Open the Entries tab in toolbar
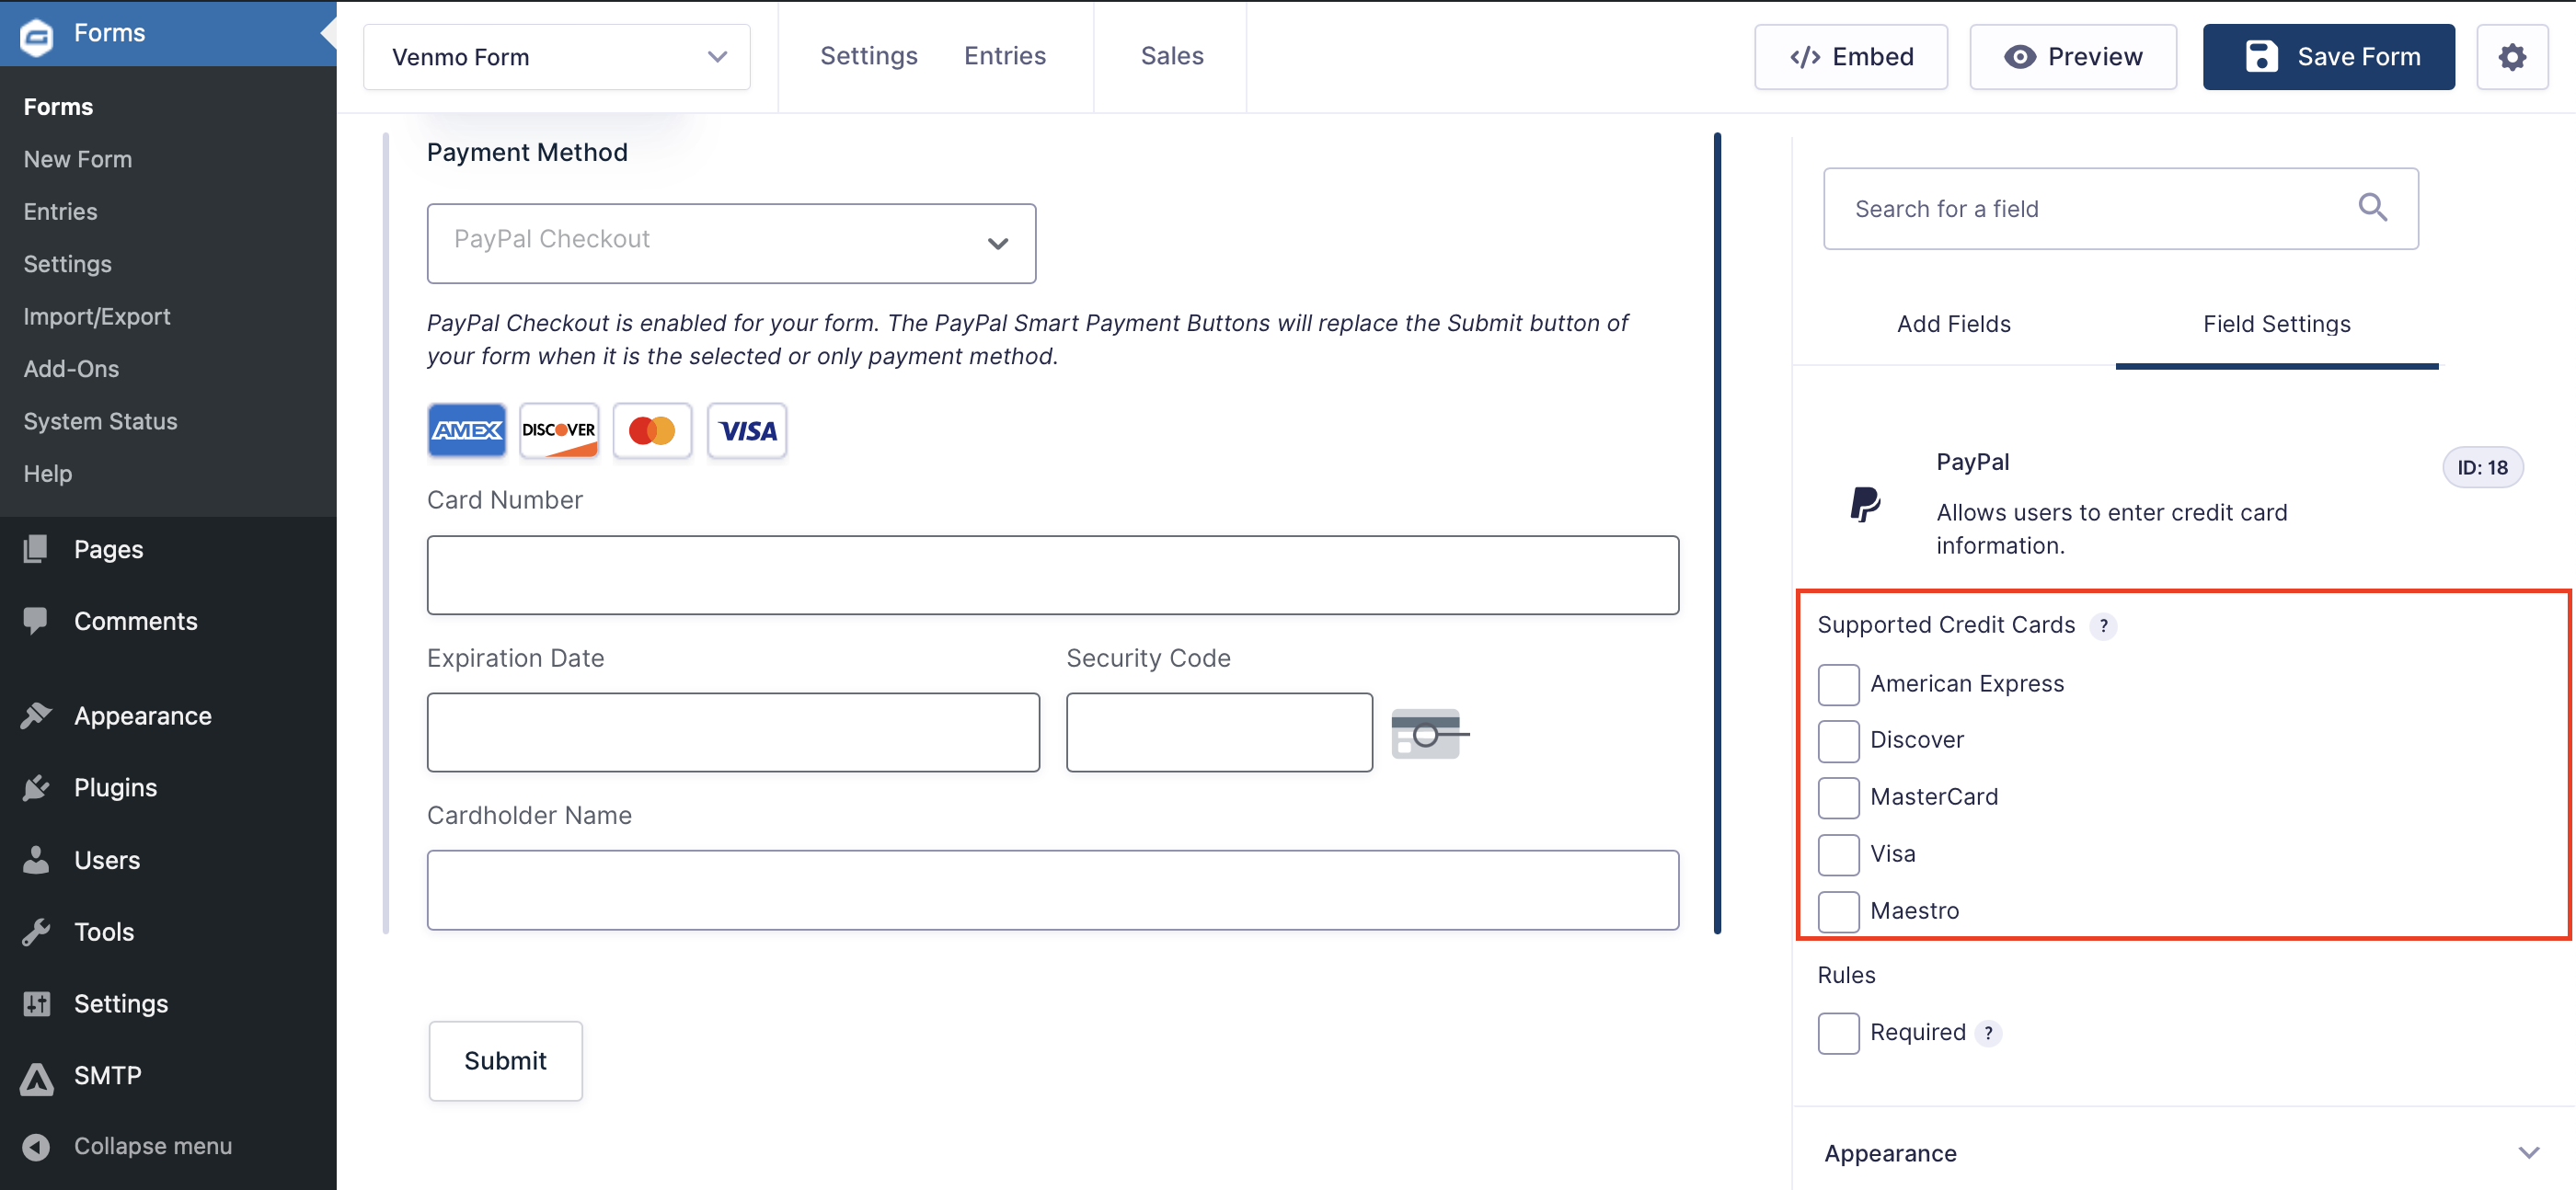Screen dimensions: 2576x1190 pos(1004,56)
